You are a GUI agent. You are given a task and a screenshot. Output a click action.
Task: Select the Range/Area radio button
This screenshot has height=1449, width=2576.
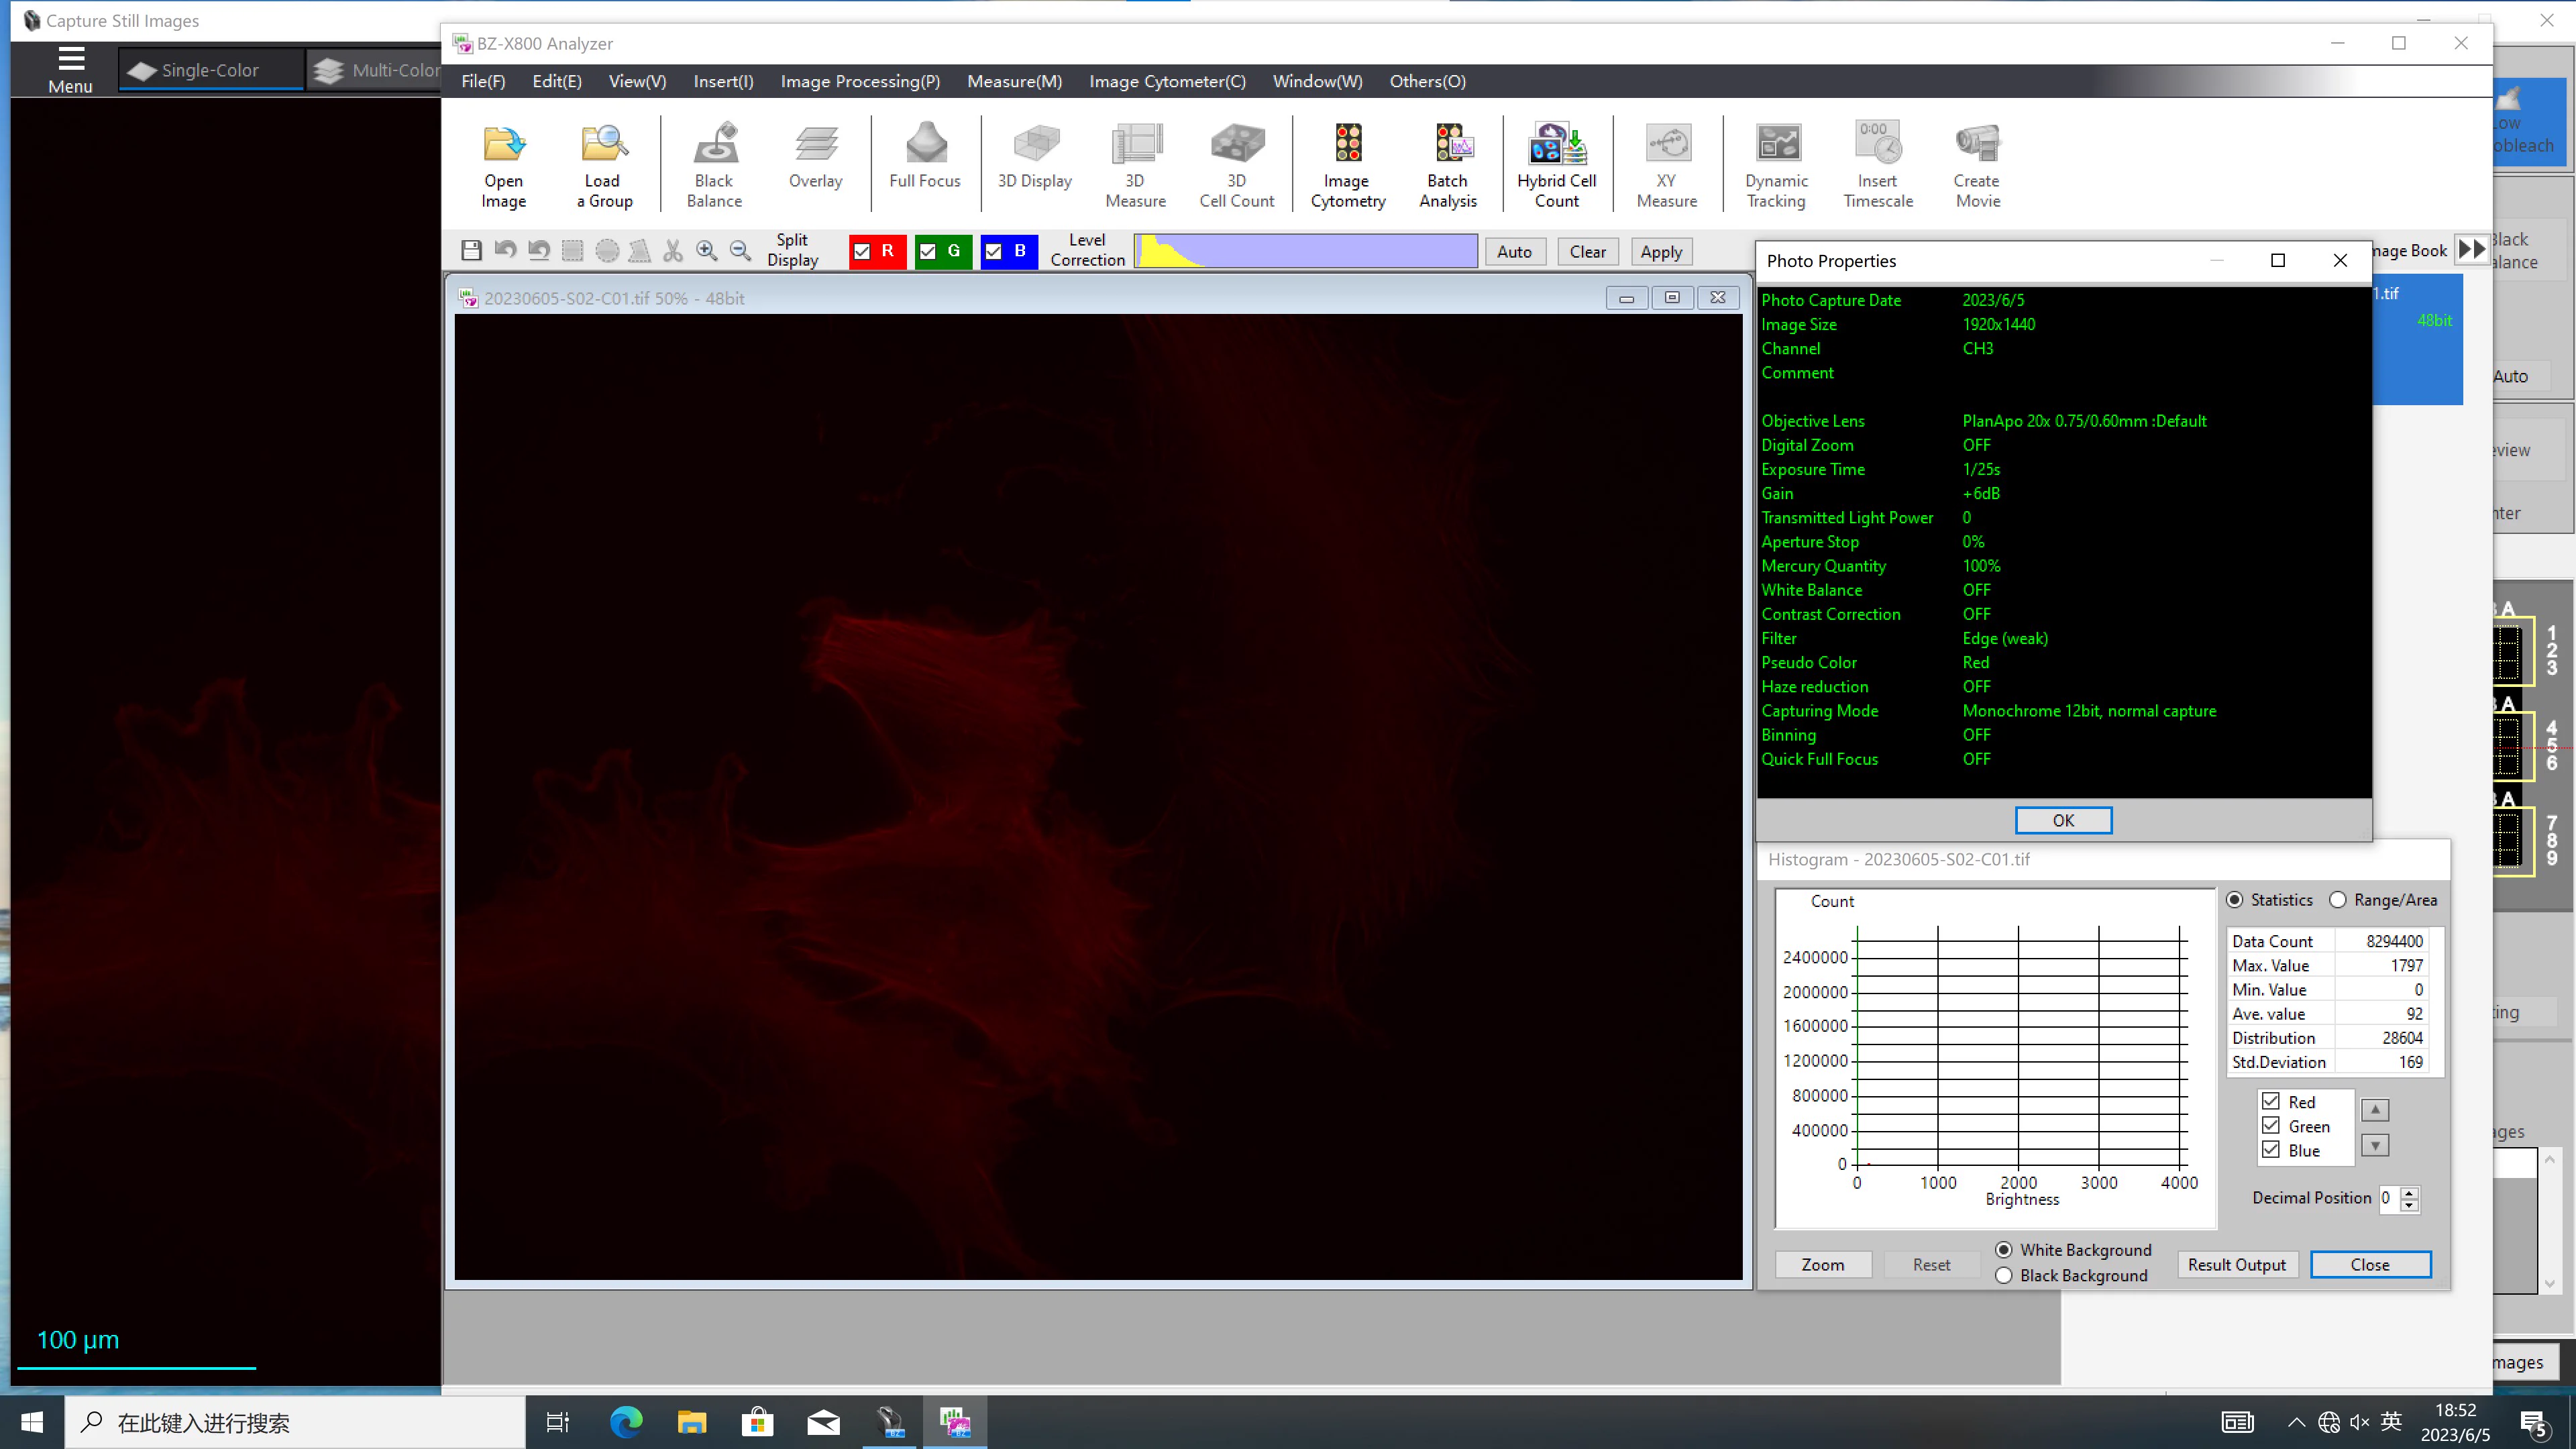pos(2338,900)
